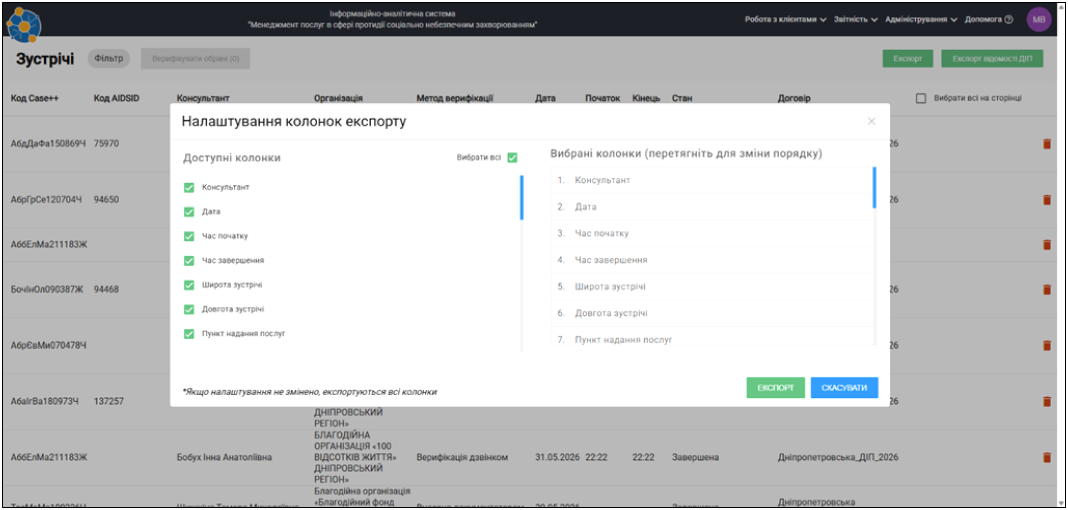
Task: Uncheck the Час початку column checkbox
Action: (x=189, y=236)
